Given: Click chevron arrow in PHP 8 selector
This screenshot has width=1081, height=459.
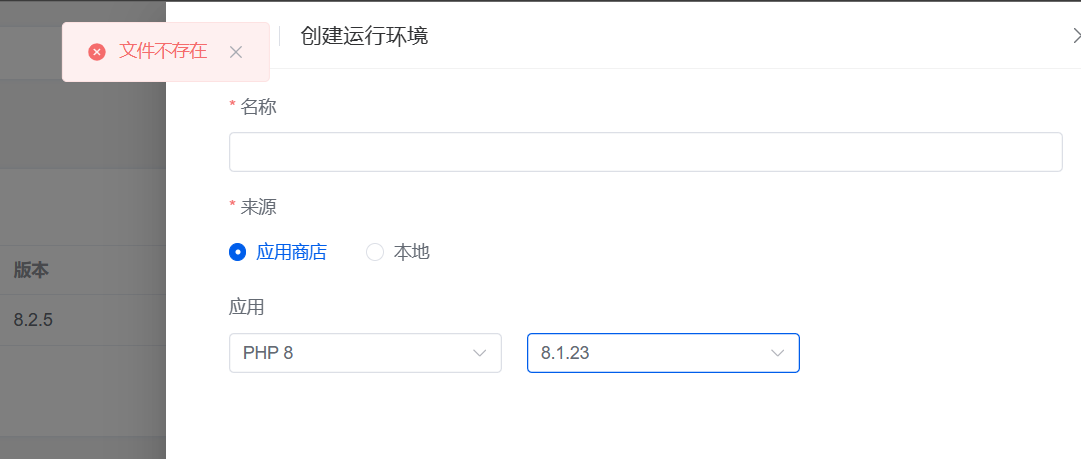Looking at the screenshot, I should [479, 353].
